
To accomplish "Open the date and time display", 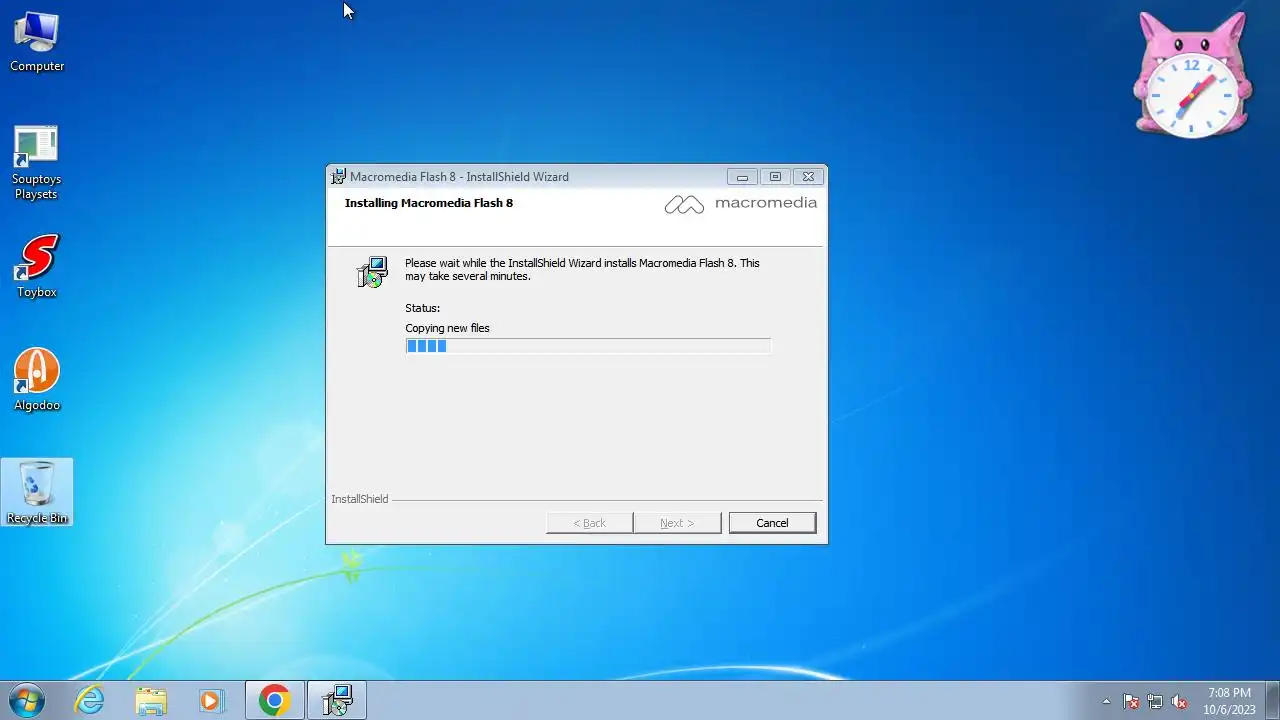I will pos(1229,701).
